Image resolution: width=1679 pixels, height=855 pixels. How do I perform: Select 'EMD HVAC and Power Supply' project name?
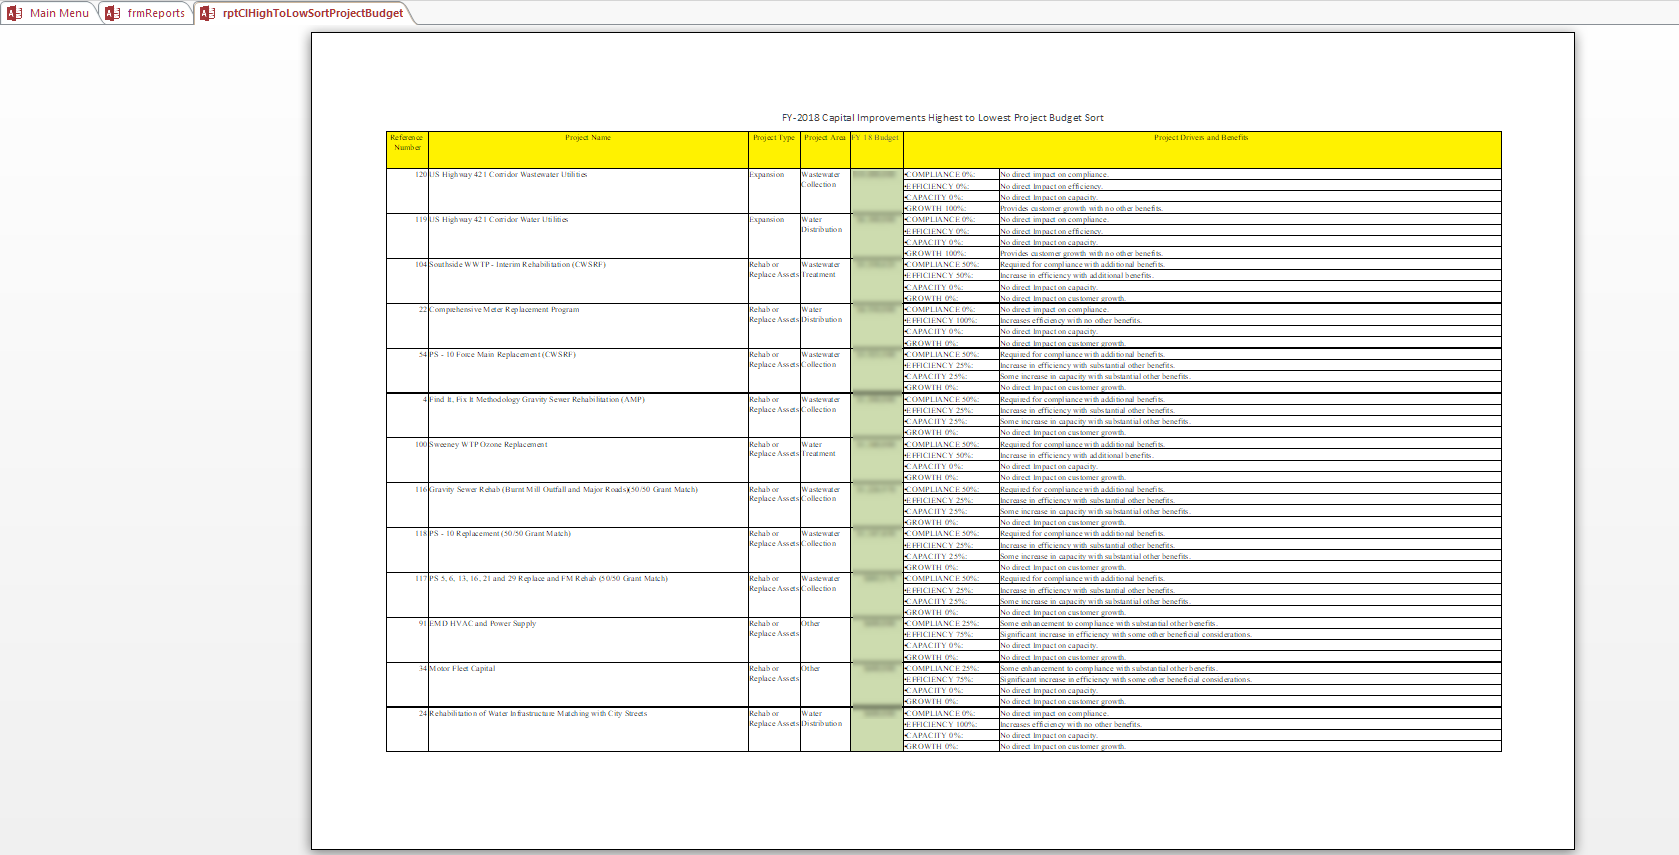tap(483, 624)
